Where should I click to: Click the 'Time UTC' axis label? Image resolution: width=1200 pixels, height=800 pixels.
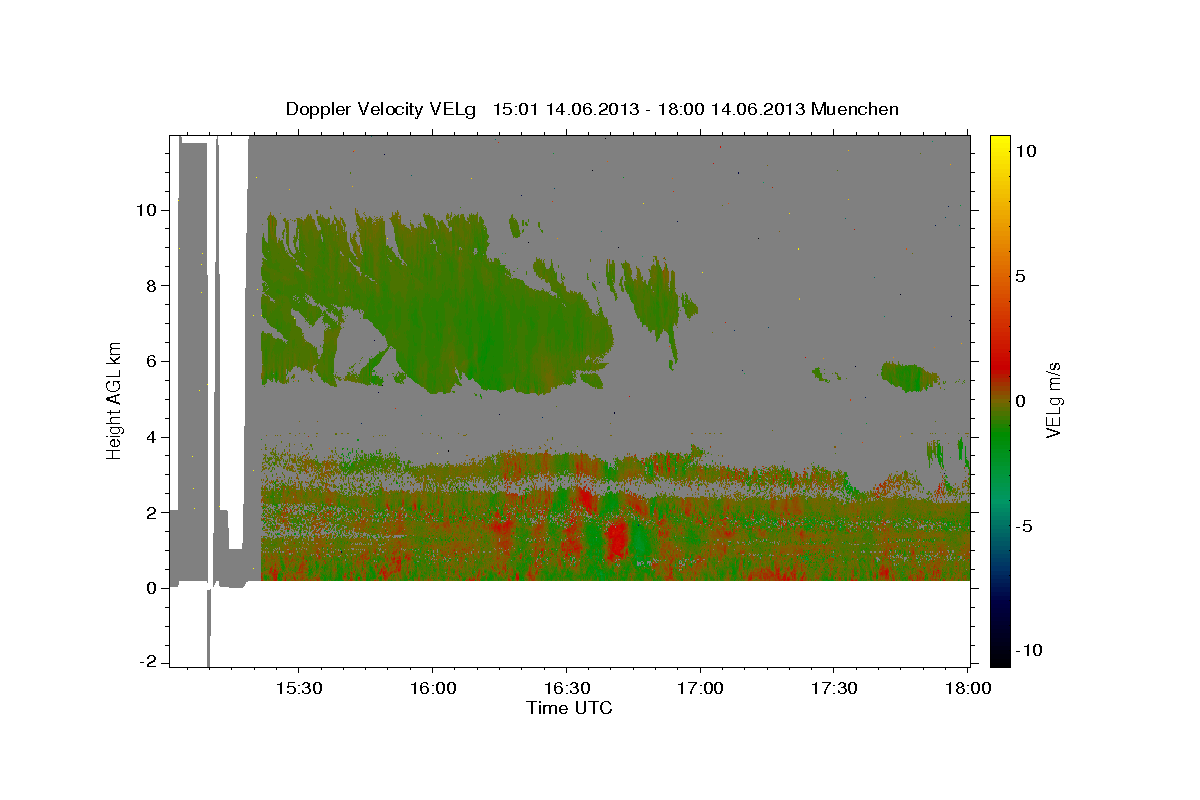point(569,708)
